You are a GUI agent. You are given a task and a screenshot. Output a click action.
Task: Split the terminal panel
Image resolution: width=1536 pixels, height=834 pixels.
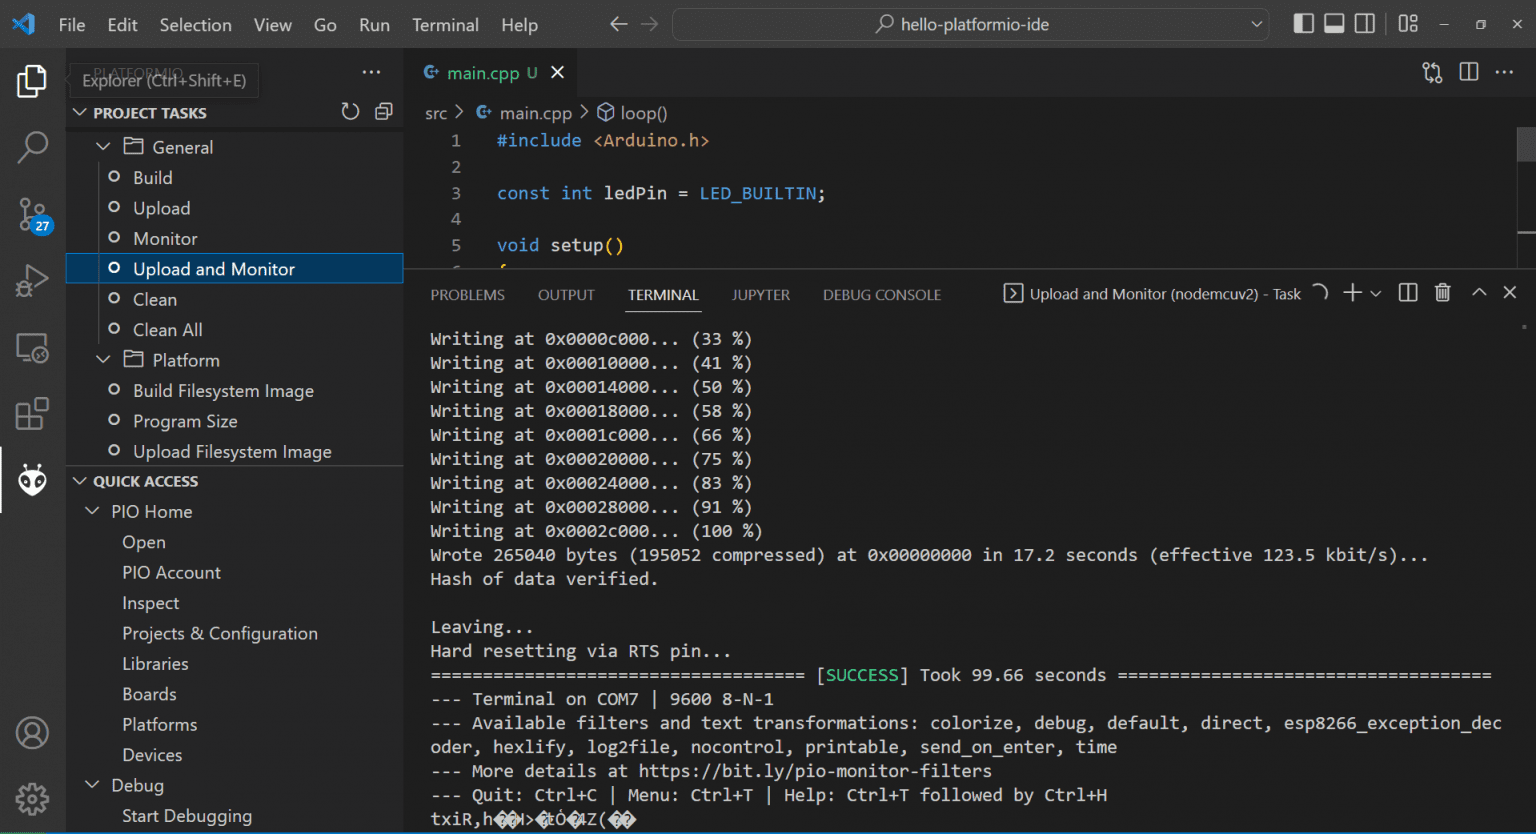tap(1407, 292)
